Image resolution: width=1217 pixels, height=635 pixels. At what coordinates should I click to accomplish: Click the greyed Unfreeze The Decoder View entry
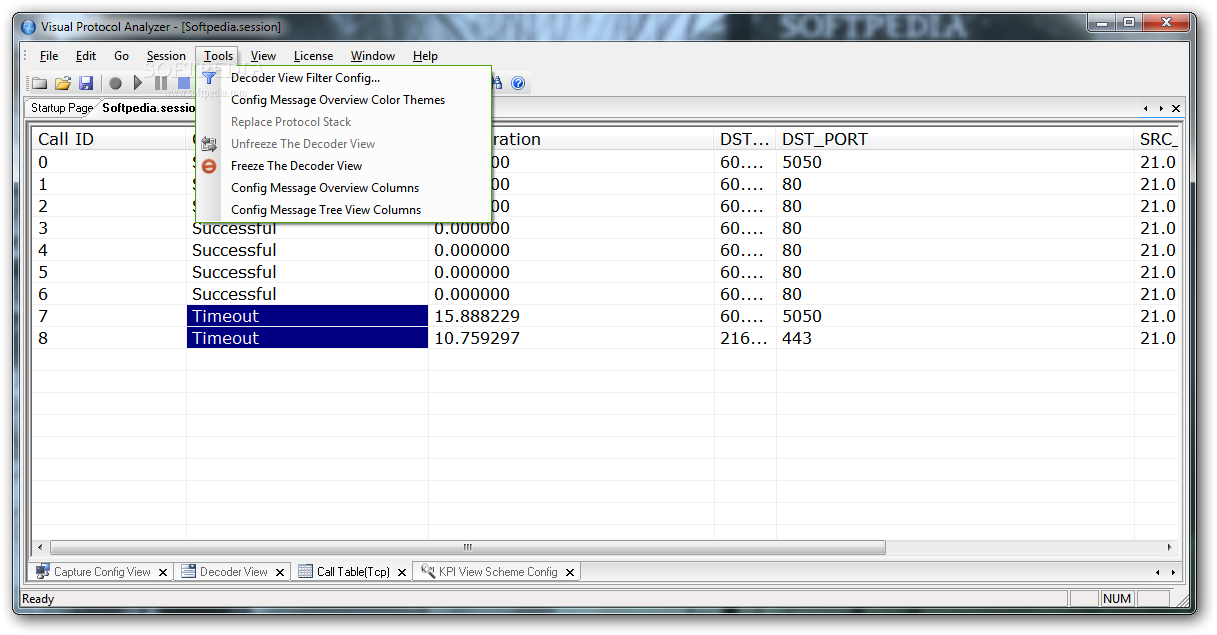point(342,144)
